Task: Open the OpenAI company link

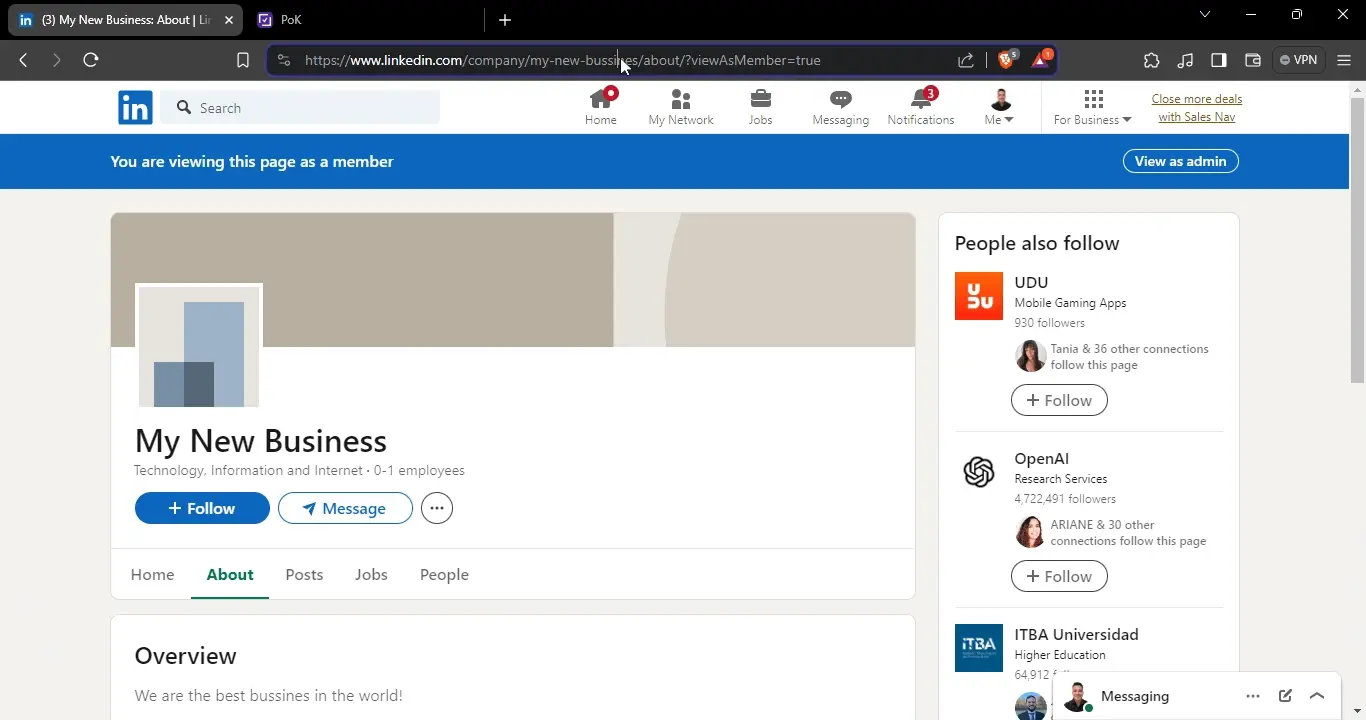Action: pos(1041,458)
